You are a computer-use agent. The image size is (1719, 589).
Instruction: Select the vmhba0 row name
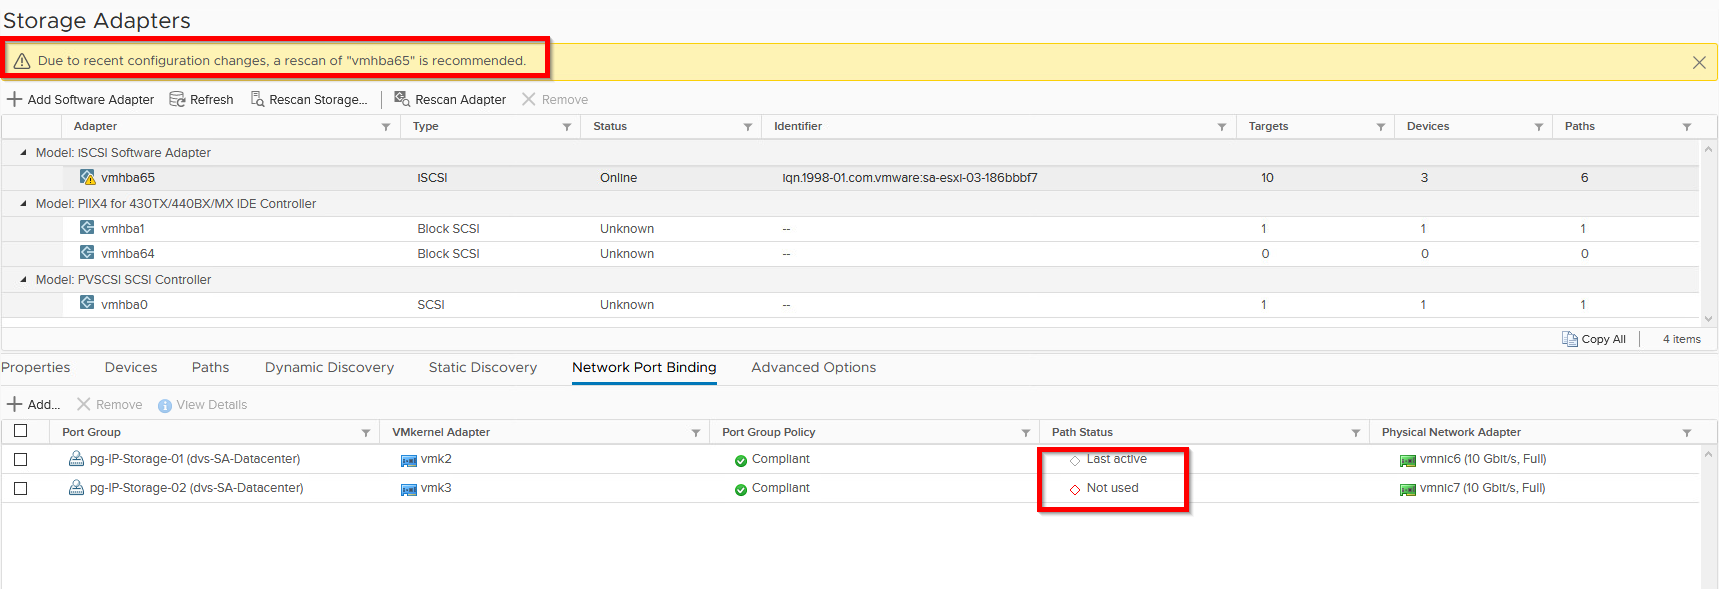124,305
